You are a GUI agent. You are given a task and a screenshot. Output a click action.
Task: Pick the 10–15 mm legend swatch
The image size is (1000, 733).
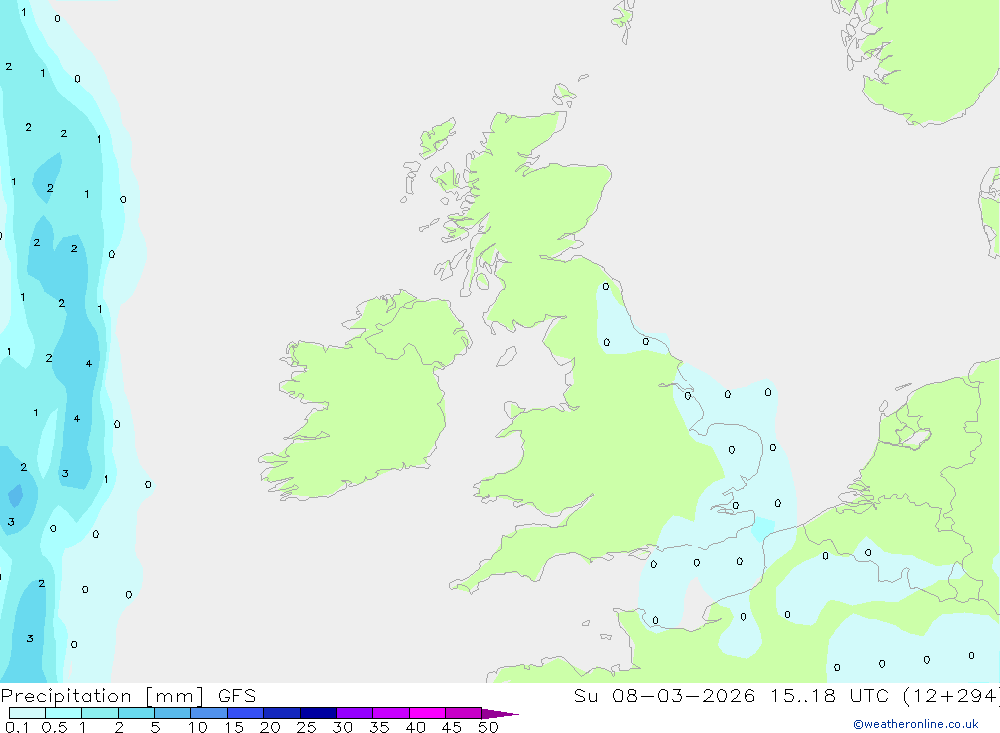pyautogui.click(x=209, y=713)
